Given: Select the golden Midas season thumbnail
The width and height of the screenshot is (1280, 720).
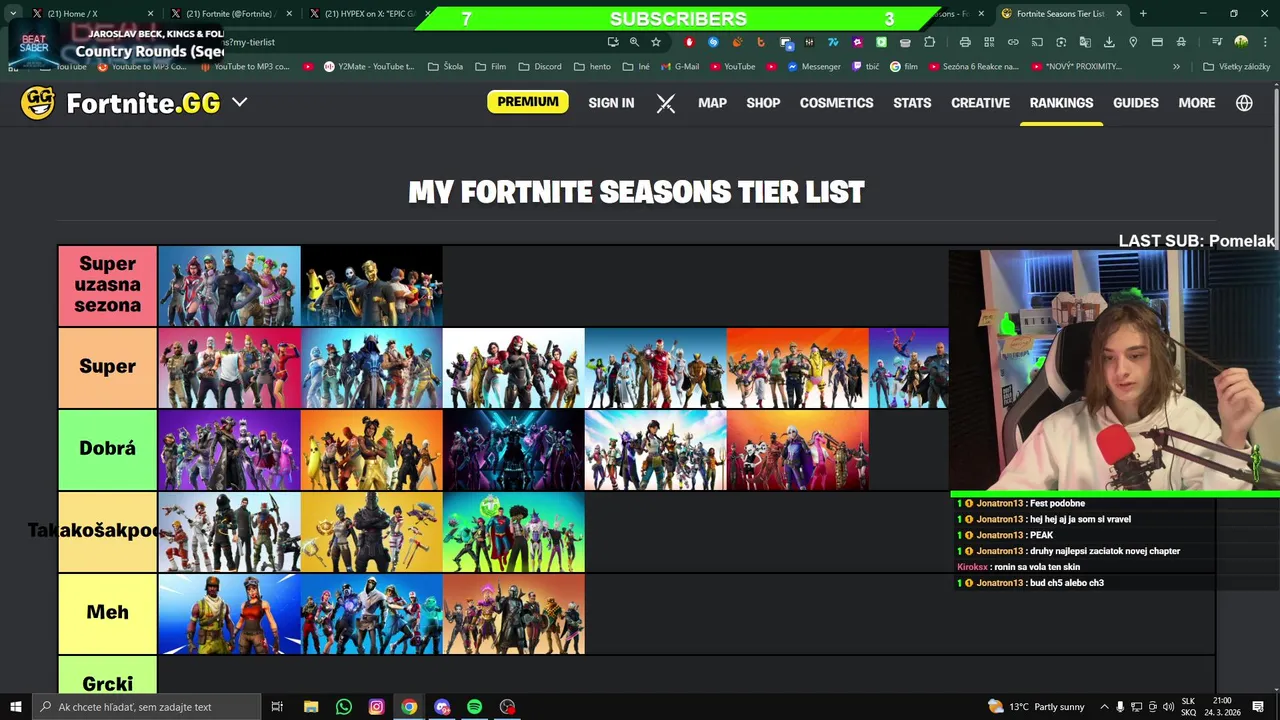Looking at the screenshot, I should pyautogui.click(x=371, y=286).
